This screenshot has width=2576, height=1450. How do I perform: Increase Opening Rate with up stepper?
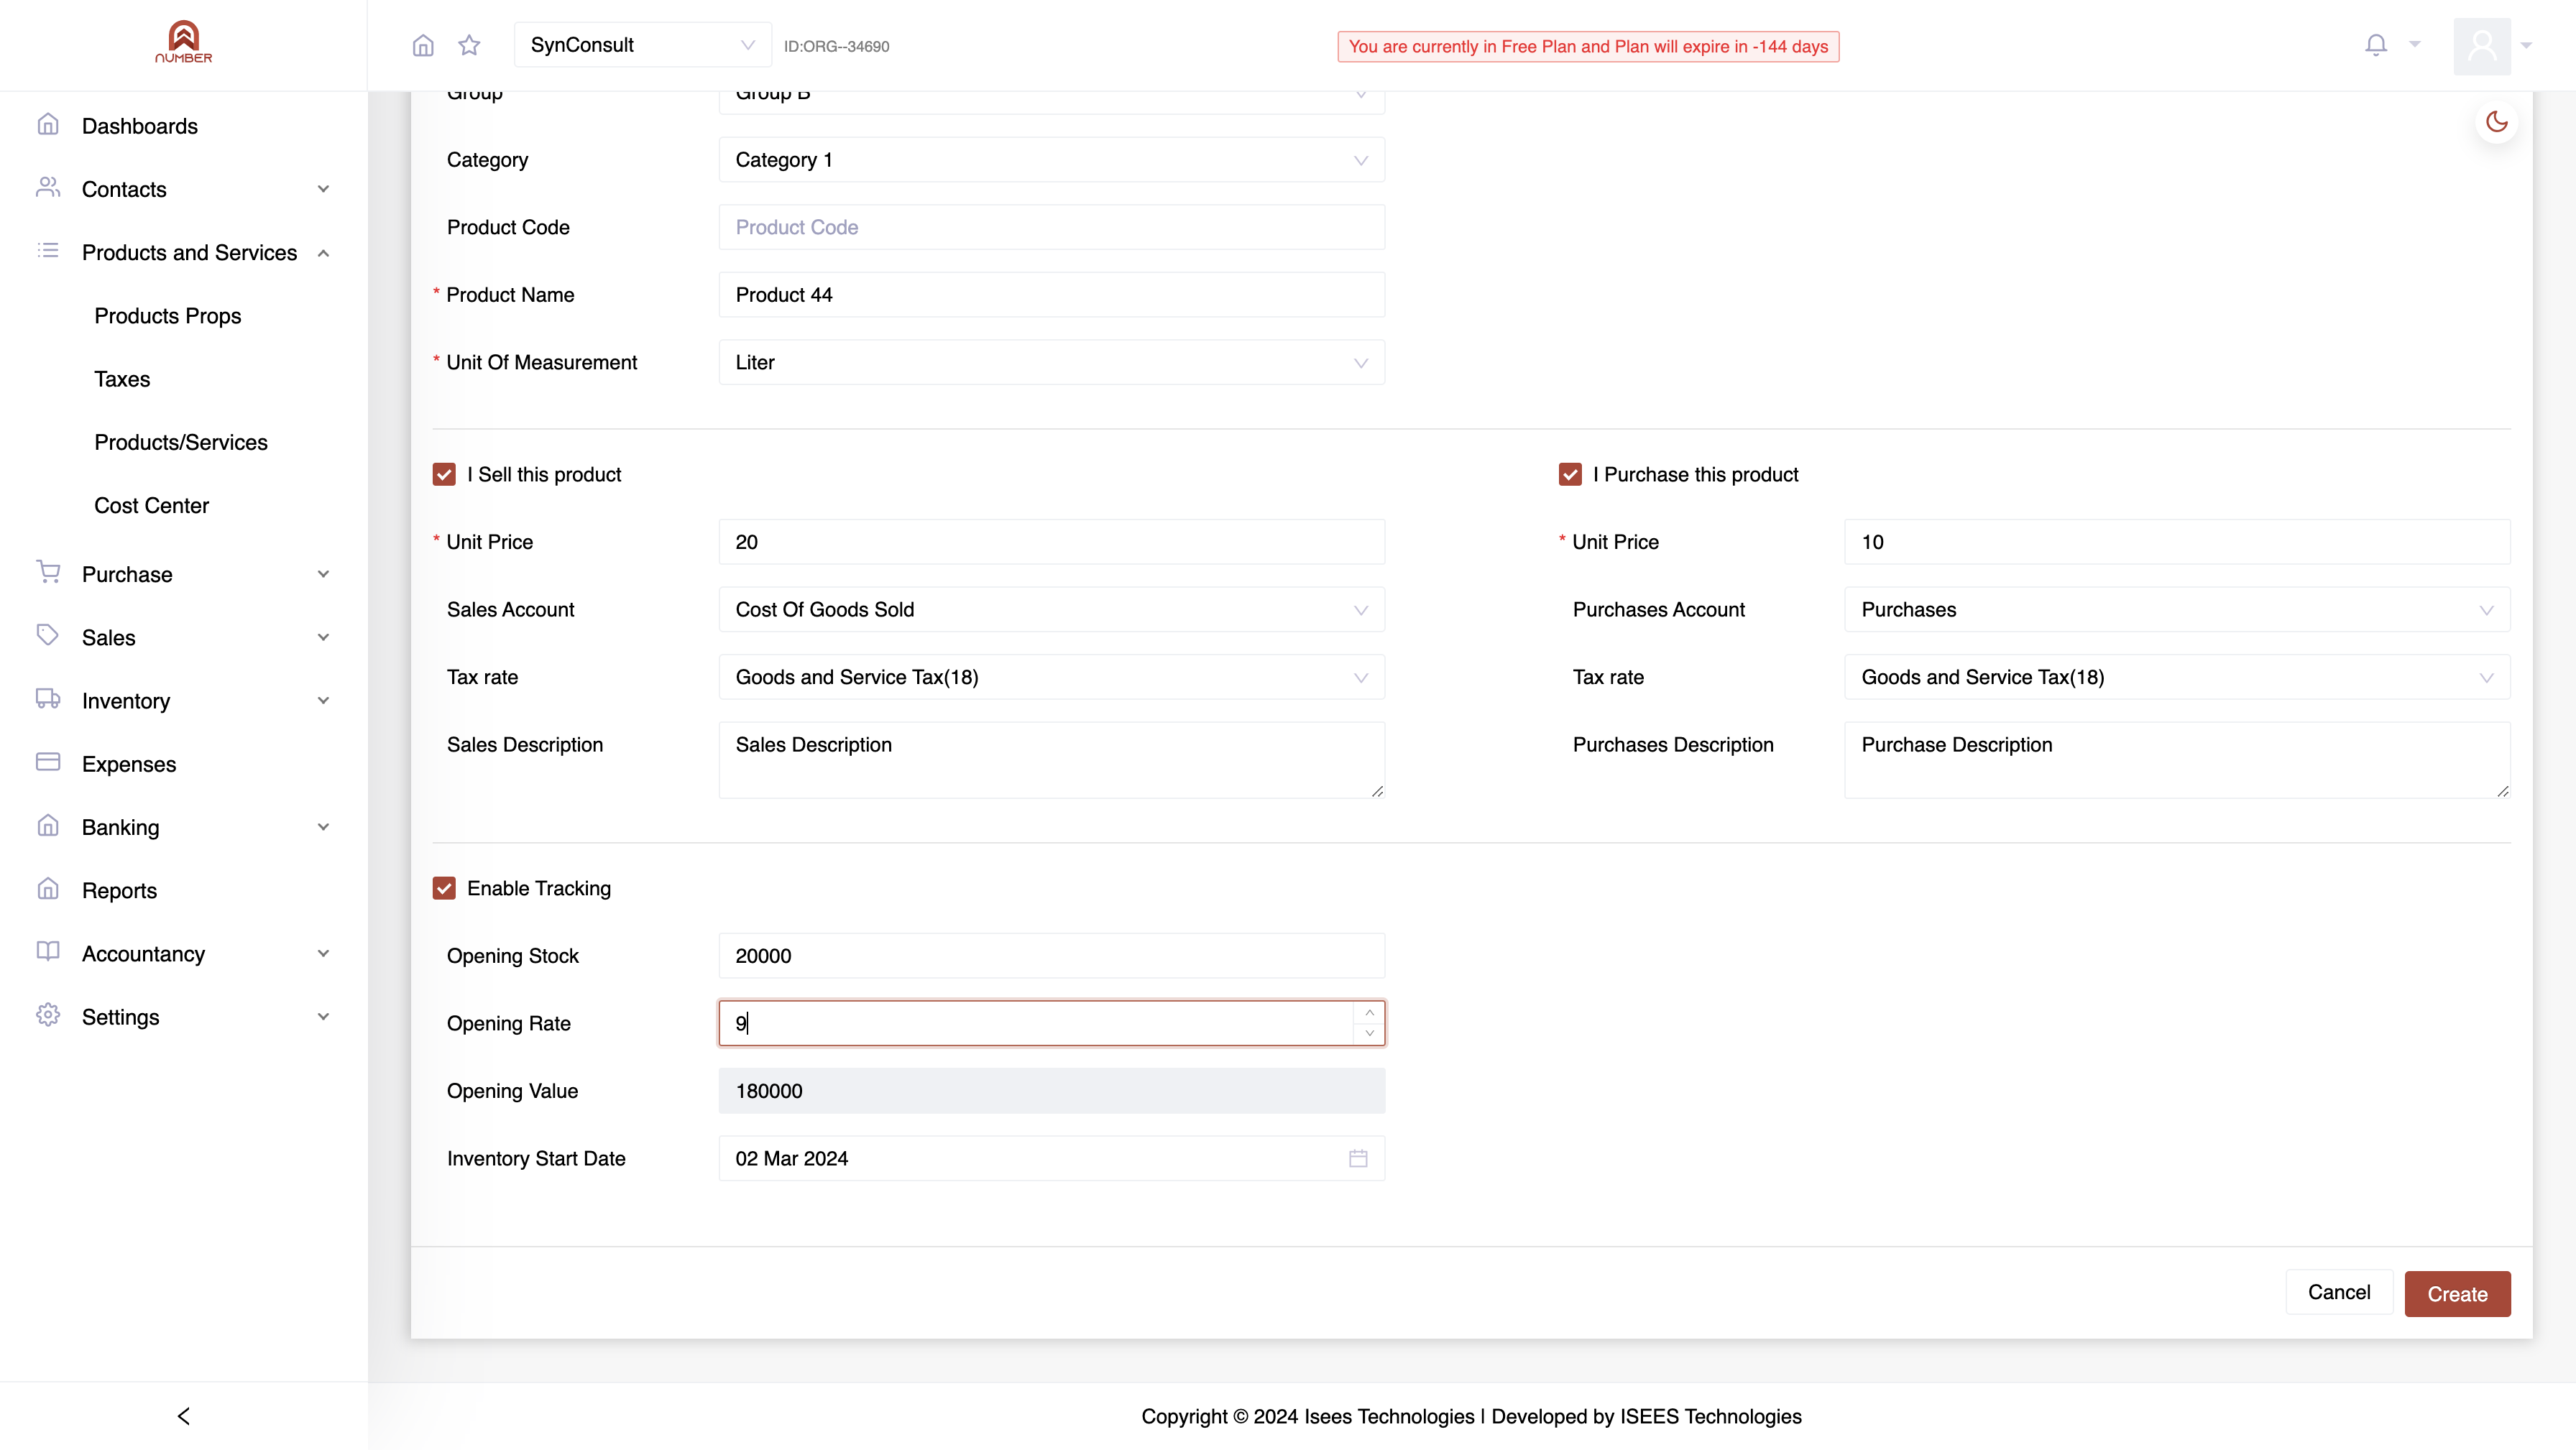click(1369, 1013)
